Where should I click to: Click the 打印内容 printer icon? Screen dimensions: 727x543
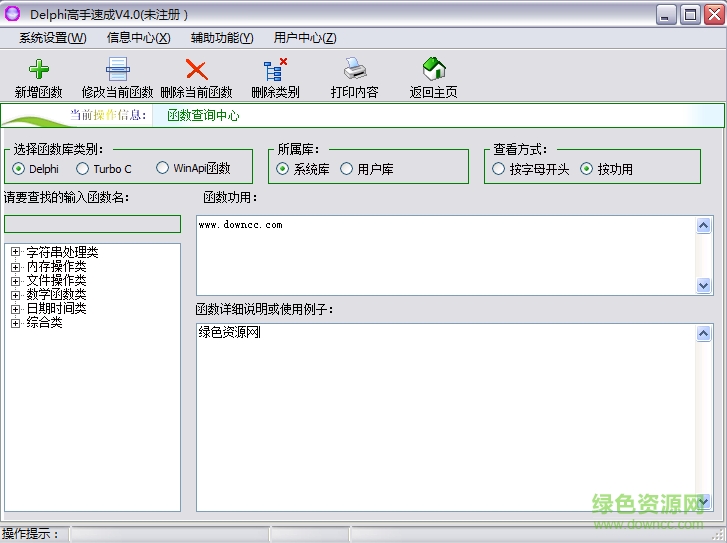point(355,69)
